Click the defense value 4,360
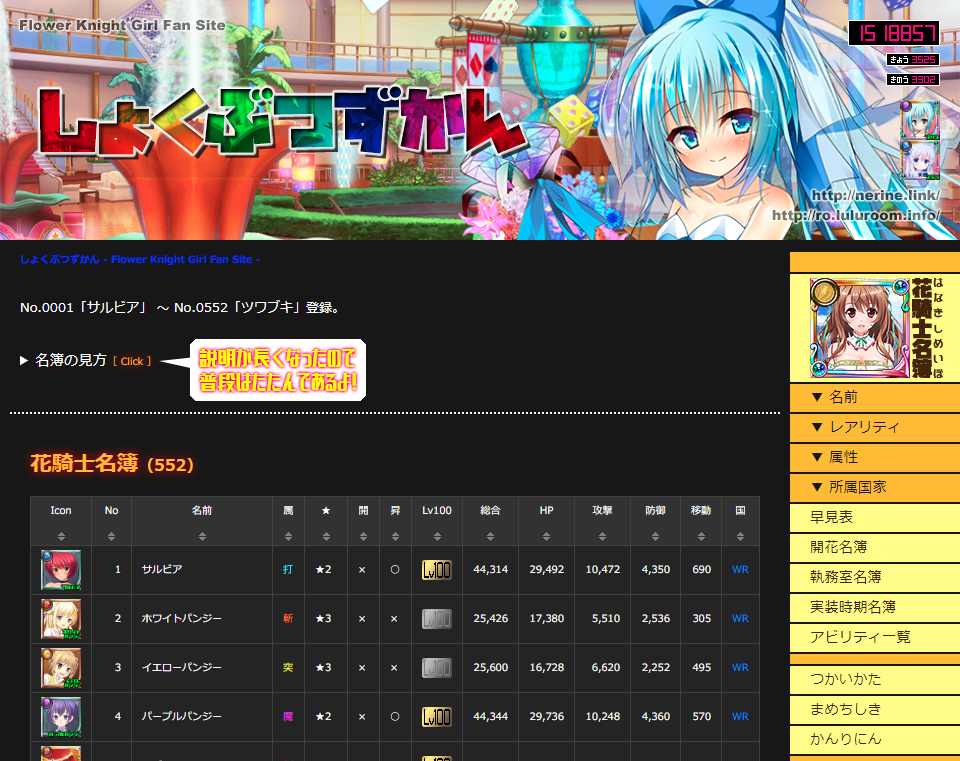 pyautogui.click(x=656, y=716)
